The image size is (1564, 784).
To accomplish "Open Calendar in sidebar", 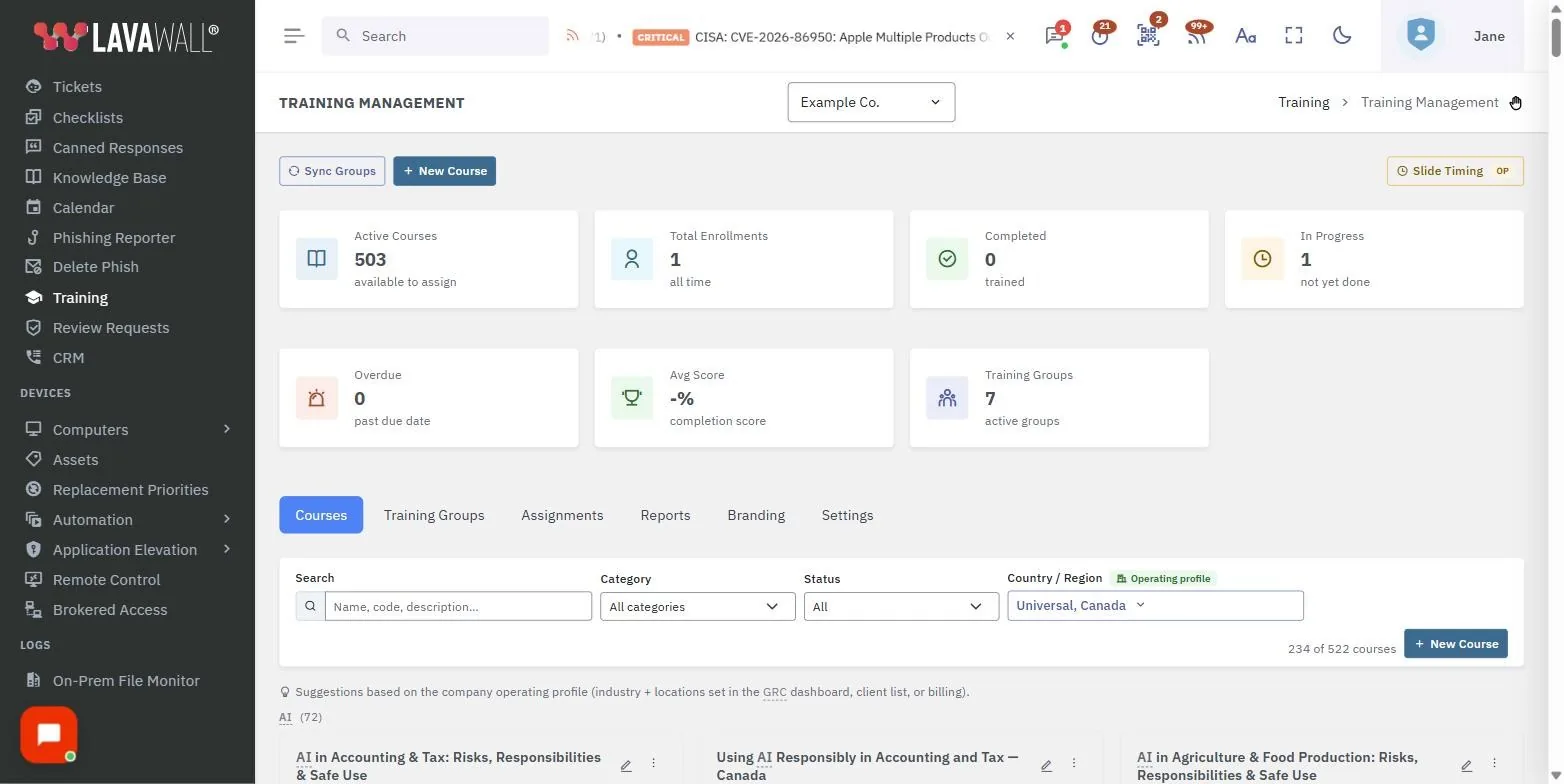I will tap(83, 207).
